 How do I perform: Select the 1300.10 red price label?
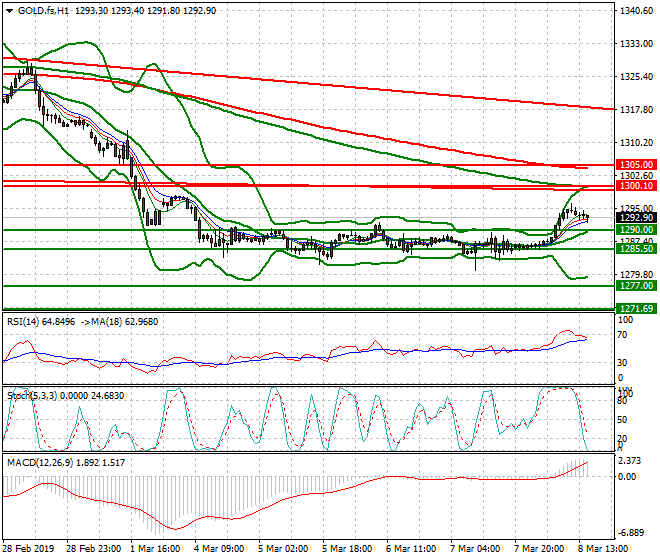click(x=636, y=186)
